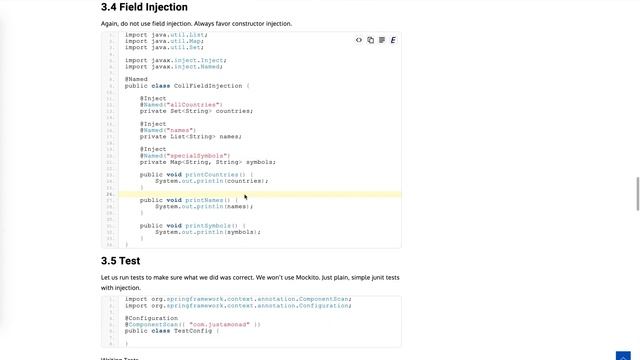Click the '3.5 Test' heading
The height and width of the screenshot is (360, 640).
[x=120, y=261]
